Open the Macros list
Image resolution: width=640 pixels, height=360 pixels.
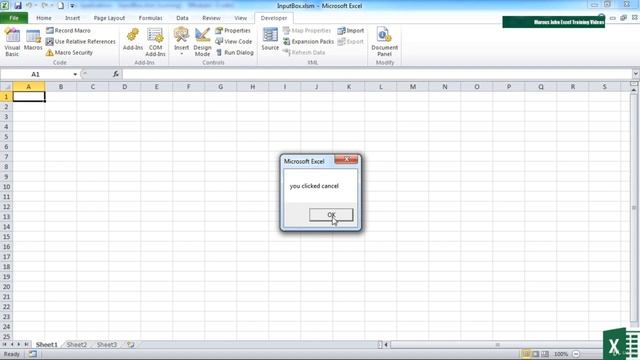[x=33, y=40]
